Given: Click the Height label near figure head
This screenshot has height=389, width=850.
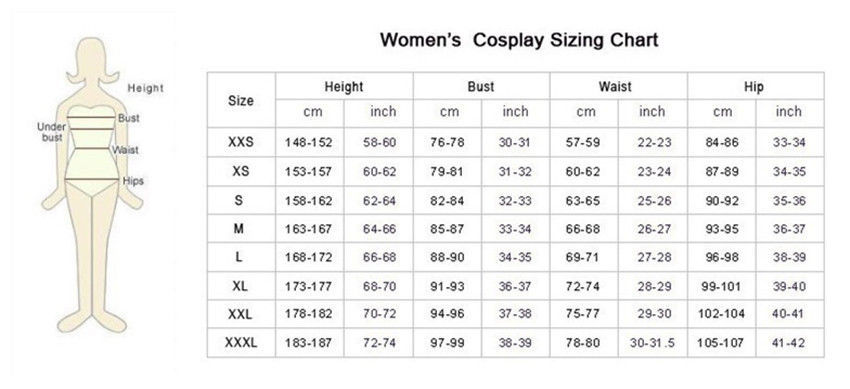Looking at the screenshot, I should 145,88.
